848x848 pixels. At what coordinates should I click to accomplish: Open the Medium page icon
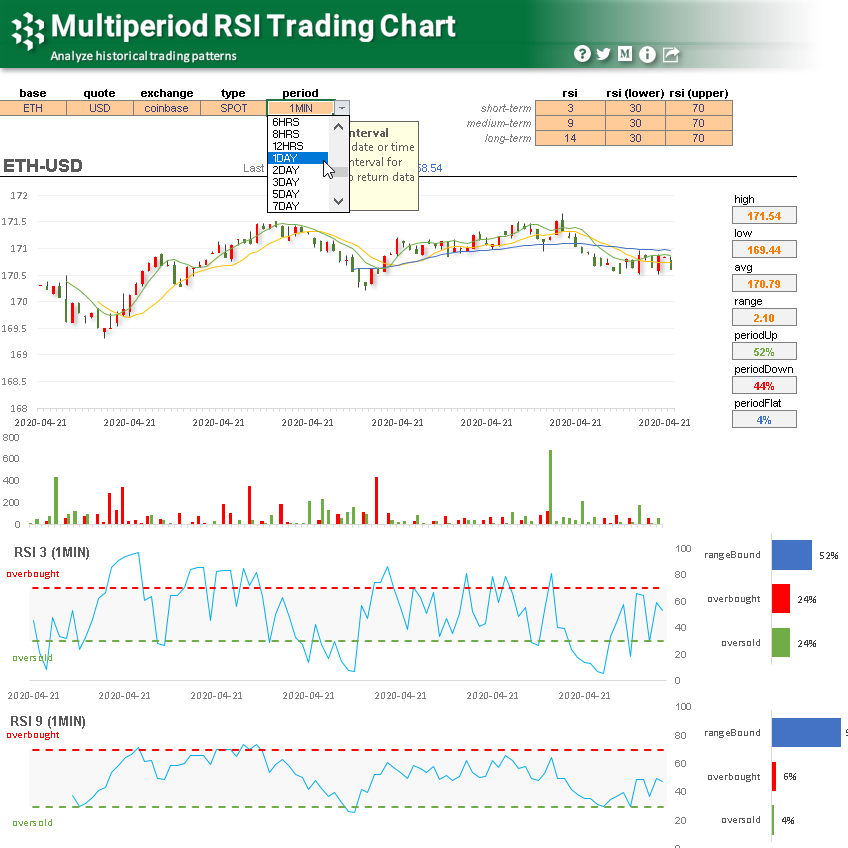625,54
